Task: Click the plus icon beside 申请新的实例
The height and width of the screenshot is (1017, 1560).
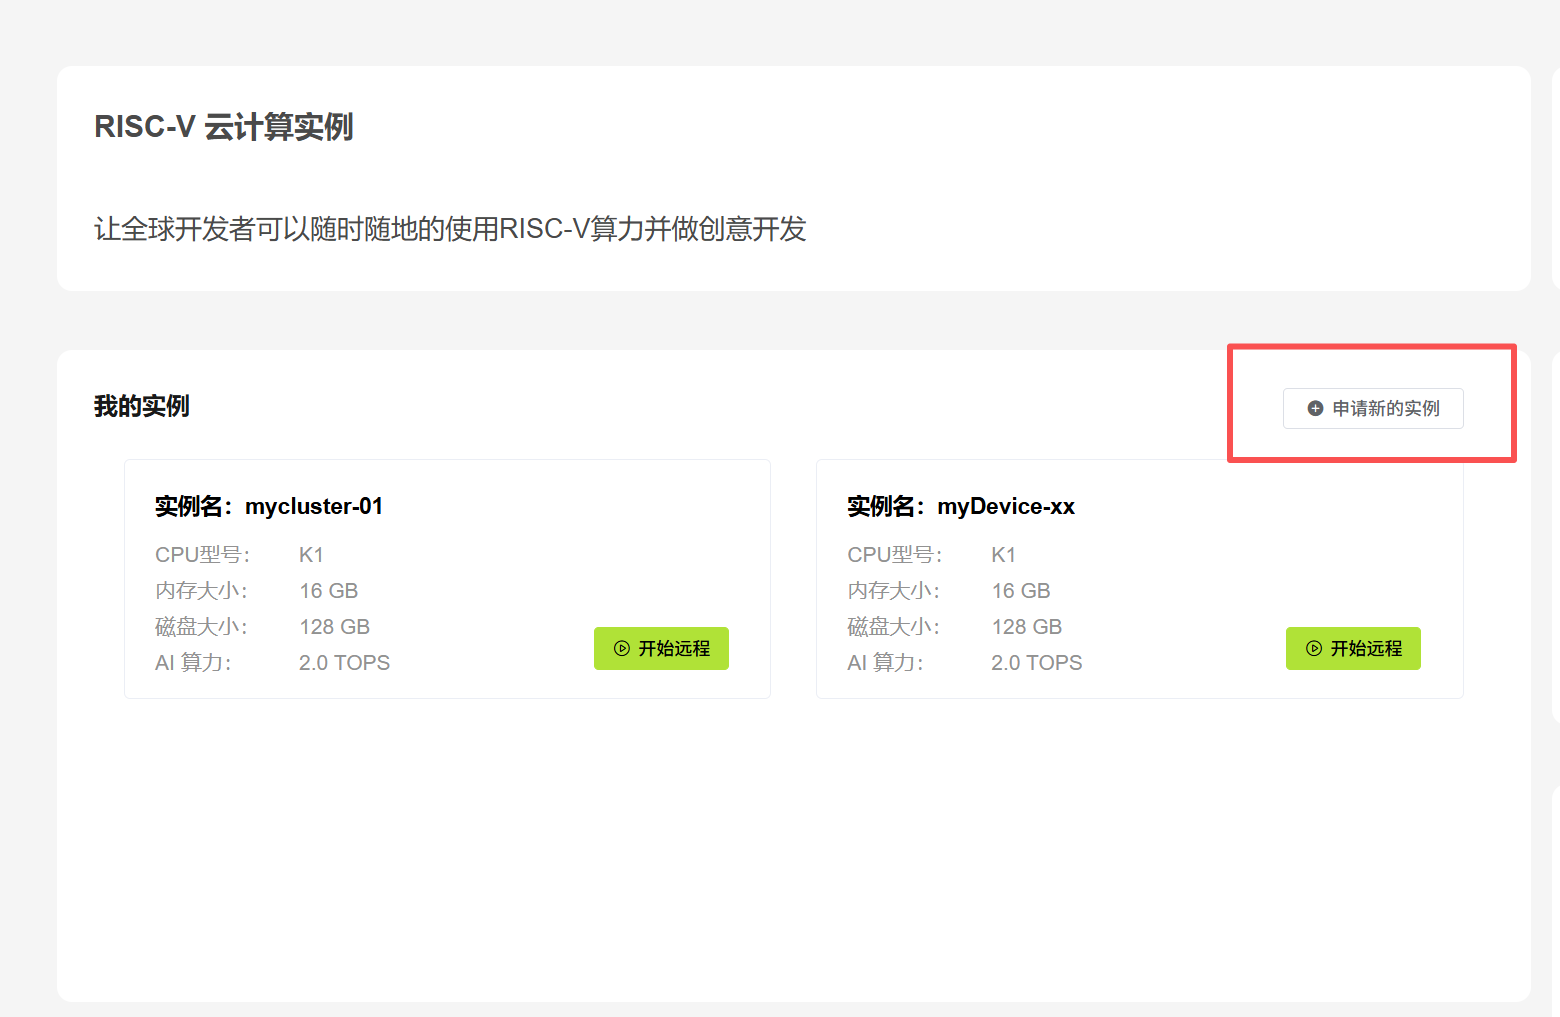Action: click(x=1315, y=408)
